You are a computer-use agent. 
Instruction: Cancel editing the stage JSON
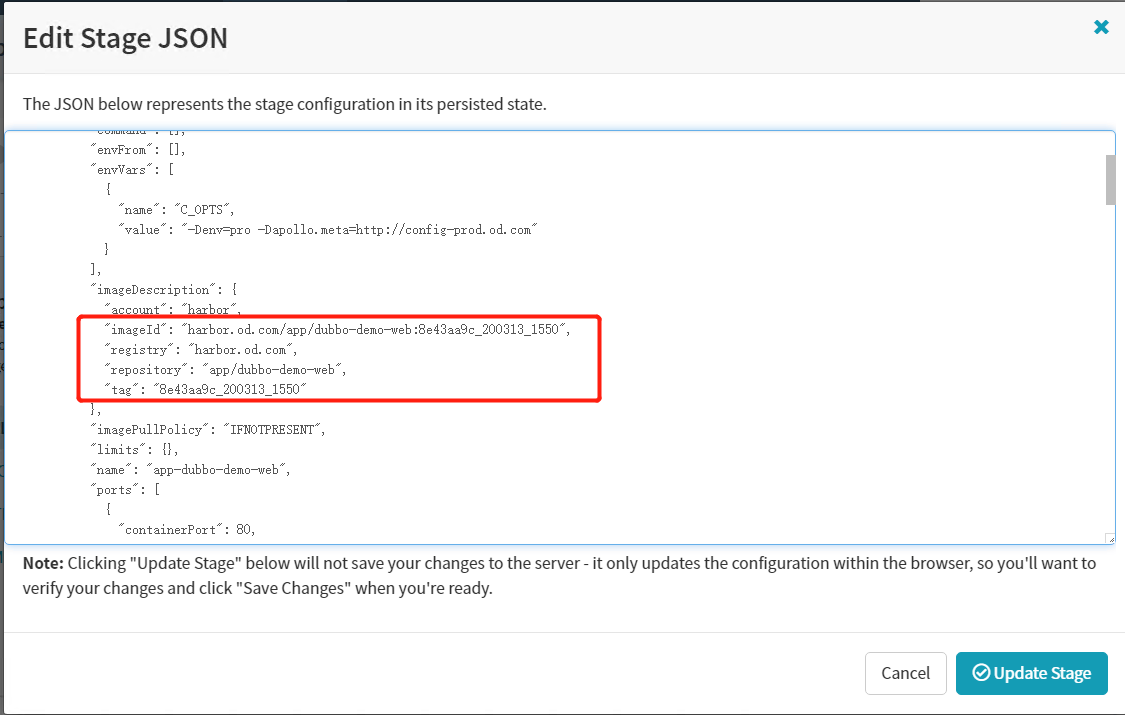[x=905, y=673]
